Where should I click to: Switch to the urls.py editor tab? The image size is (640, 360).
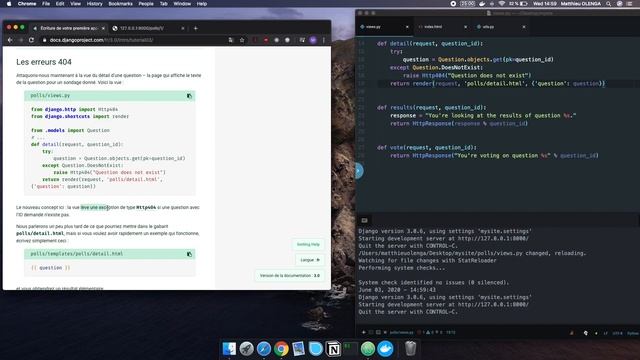coord(500,27)
